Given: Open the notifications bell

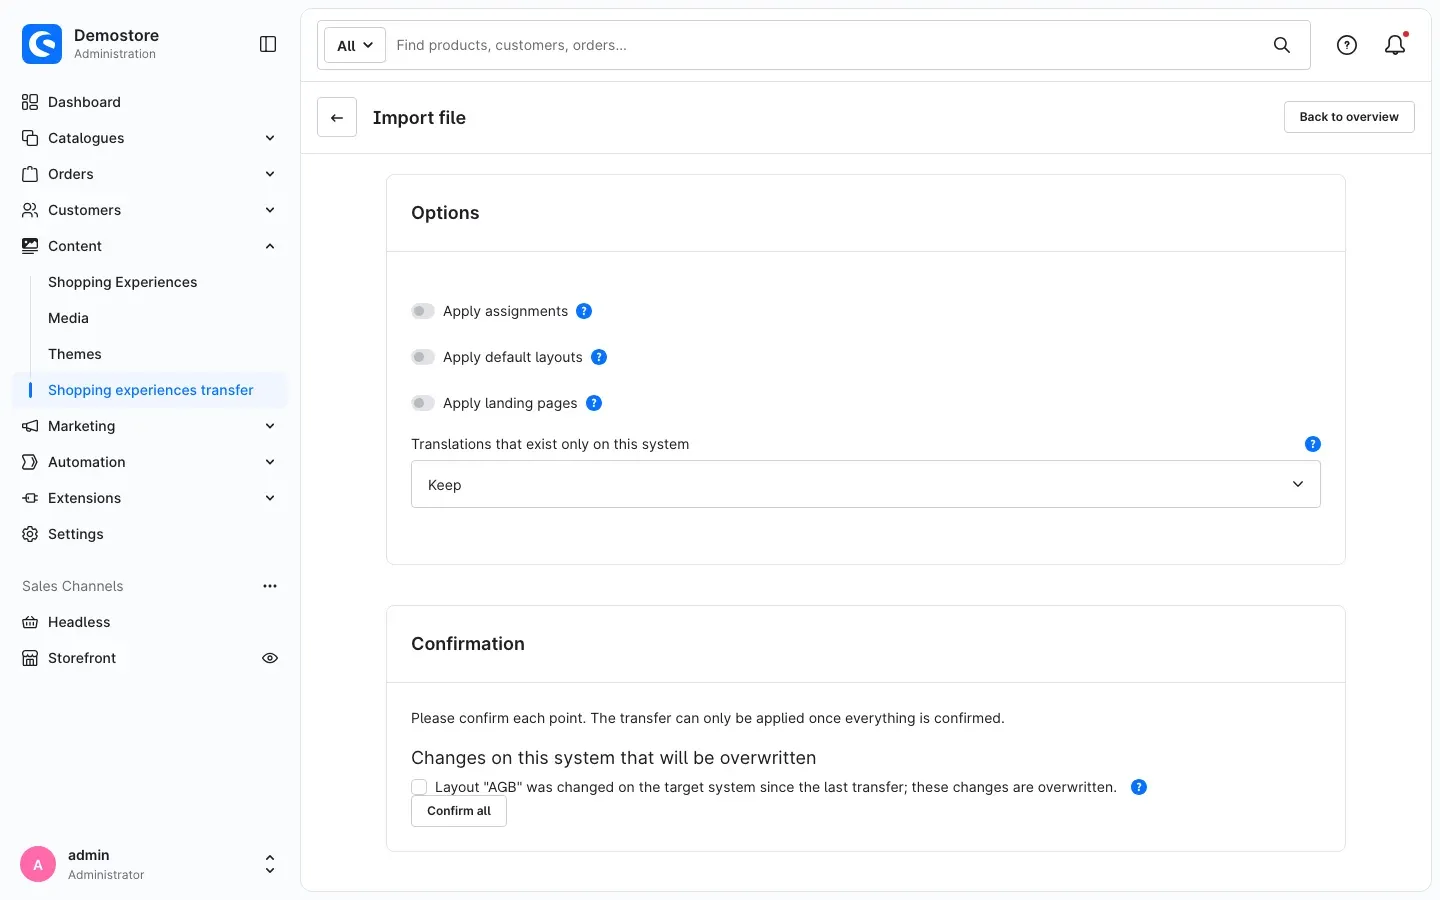Looking at the screenshot, I should pos(1395,45).
